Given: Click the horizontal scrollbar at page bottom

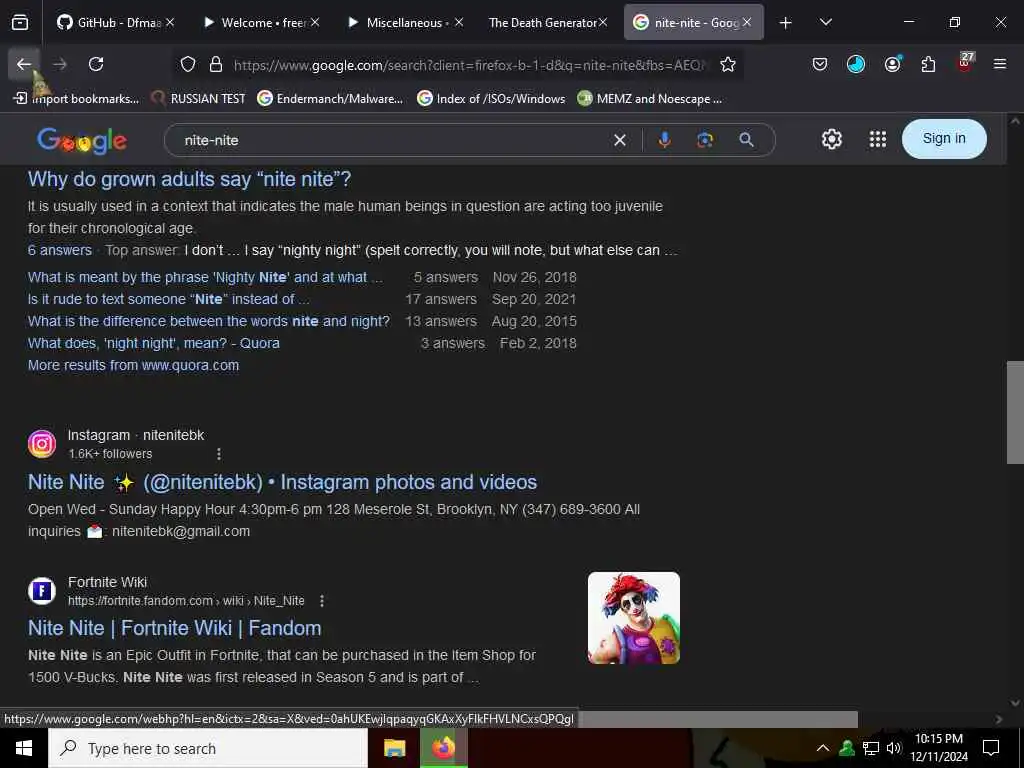Looking at the screenshot, I should click(716, 719).
